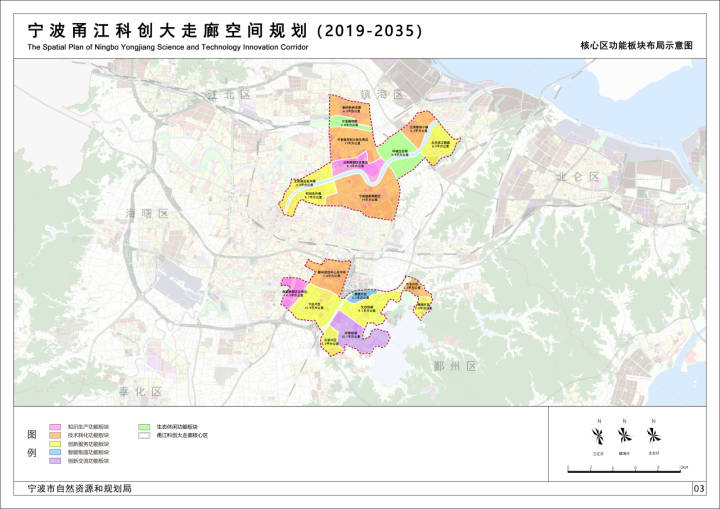Select the English subtitle beginning The Spatial Plan
The image size is (720, 509).
click(x=168, y=47)
